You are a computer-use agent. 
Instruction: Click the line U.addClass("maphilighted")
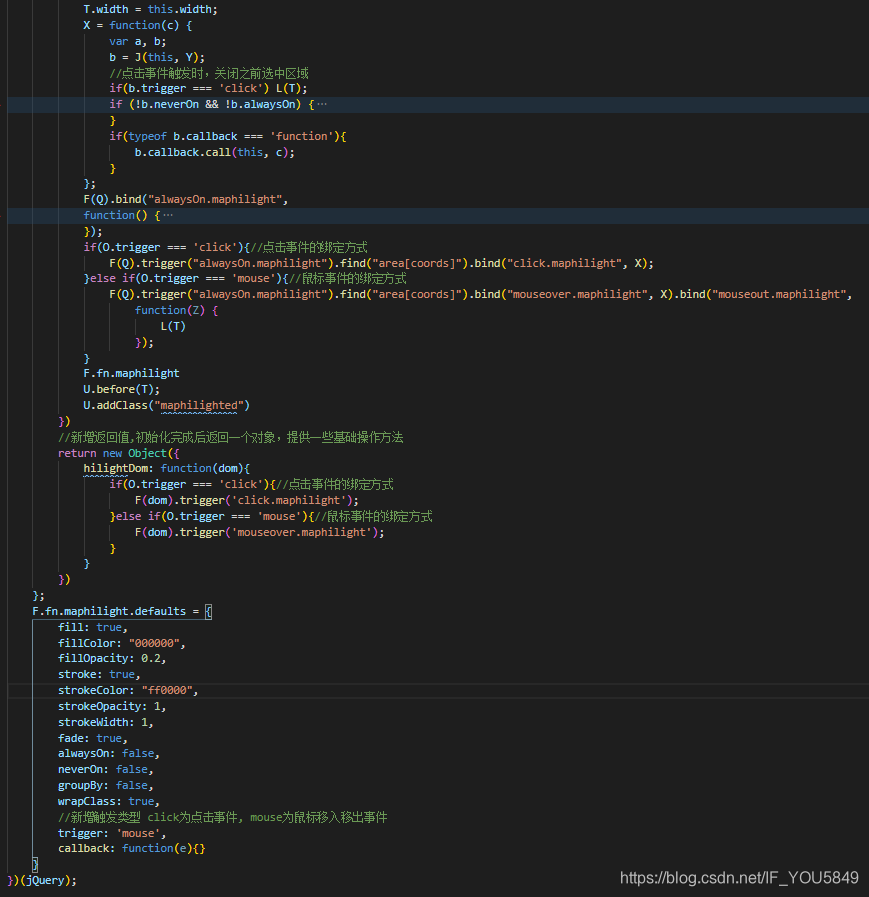point(166,405)
